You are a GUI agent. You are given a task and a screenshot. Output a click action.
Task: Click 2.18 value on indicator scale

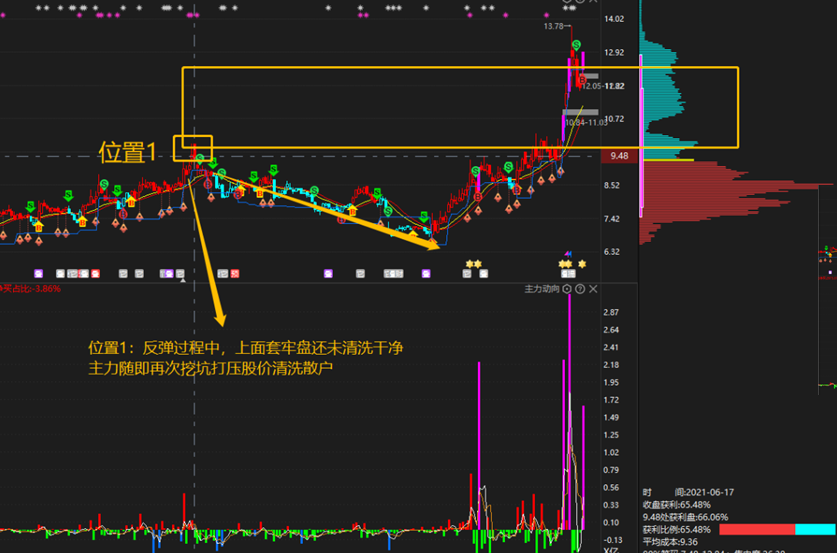pos(611,365)
